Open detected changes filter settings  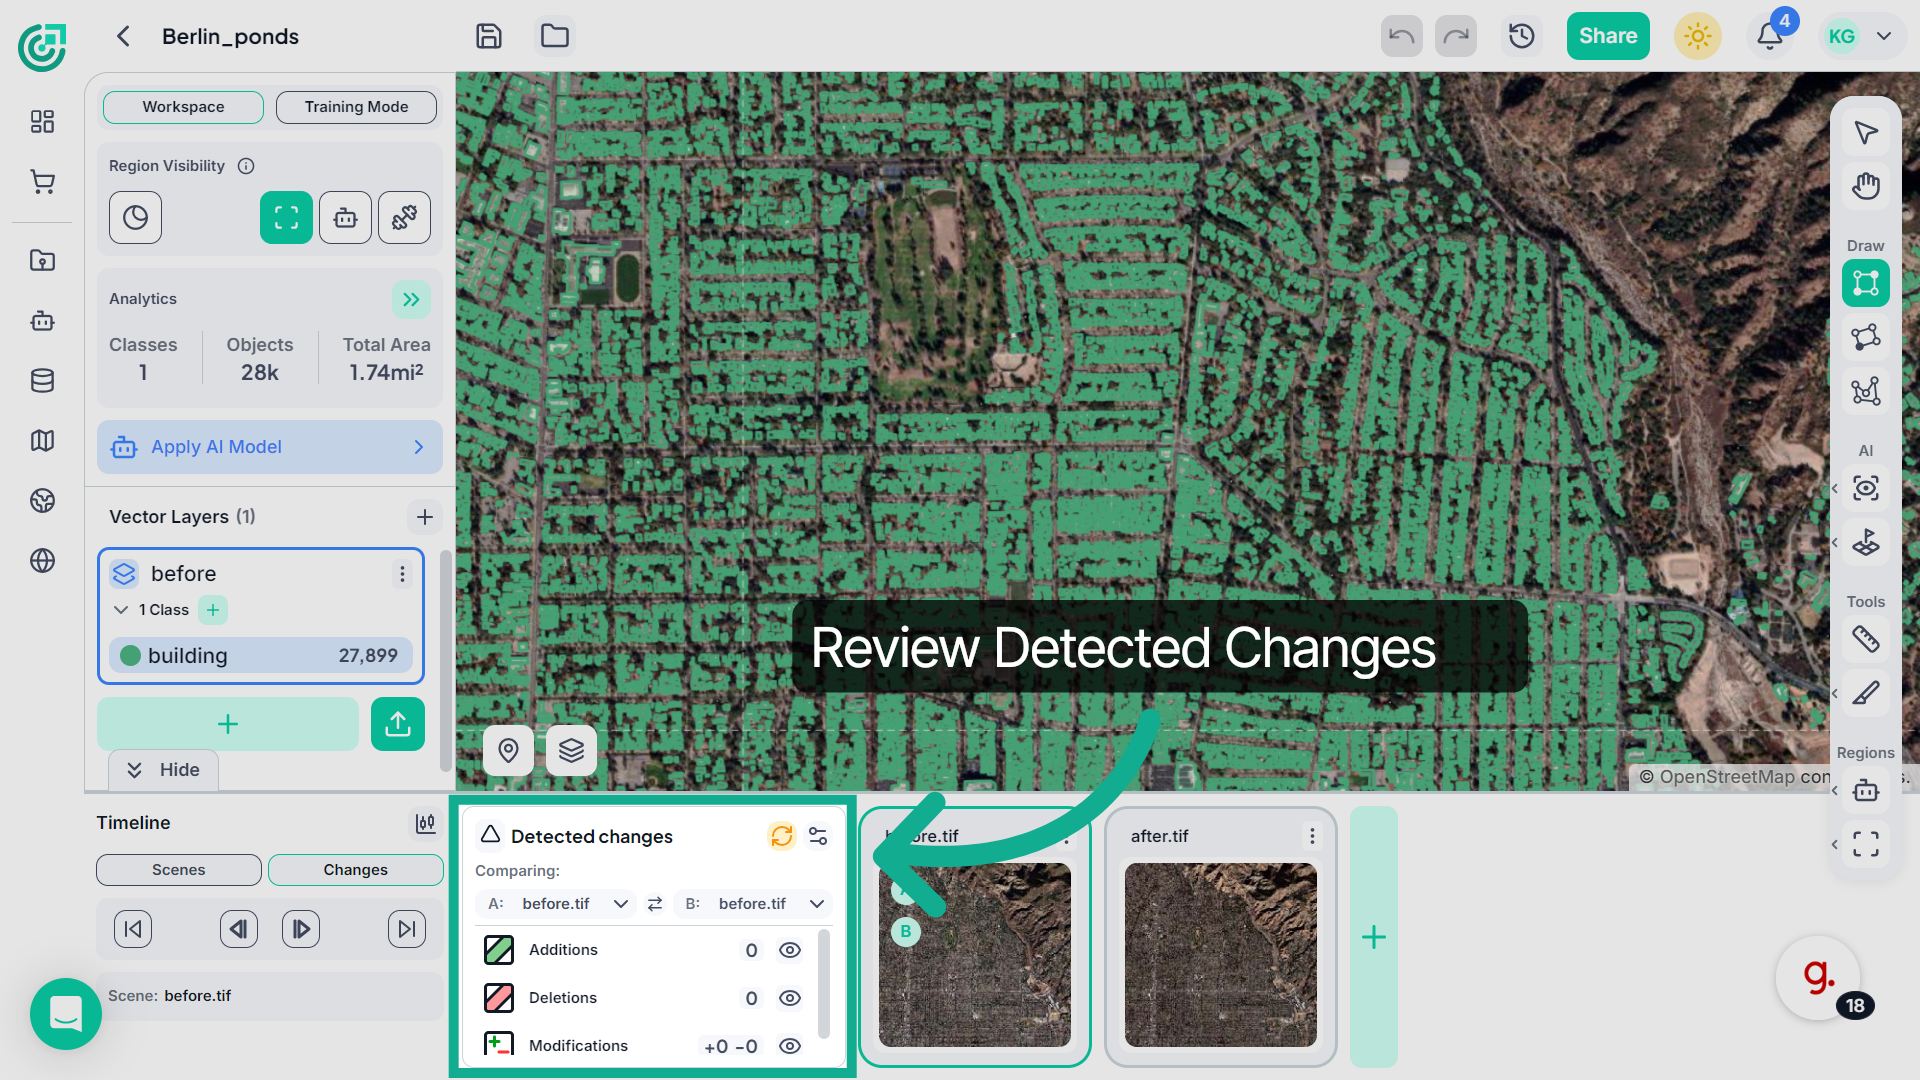818,836
